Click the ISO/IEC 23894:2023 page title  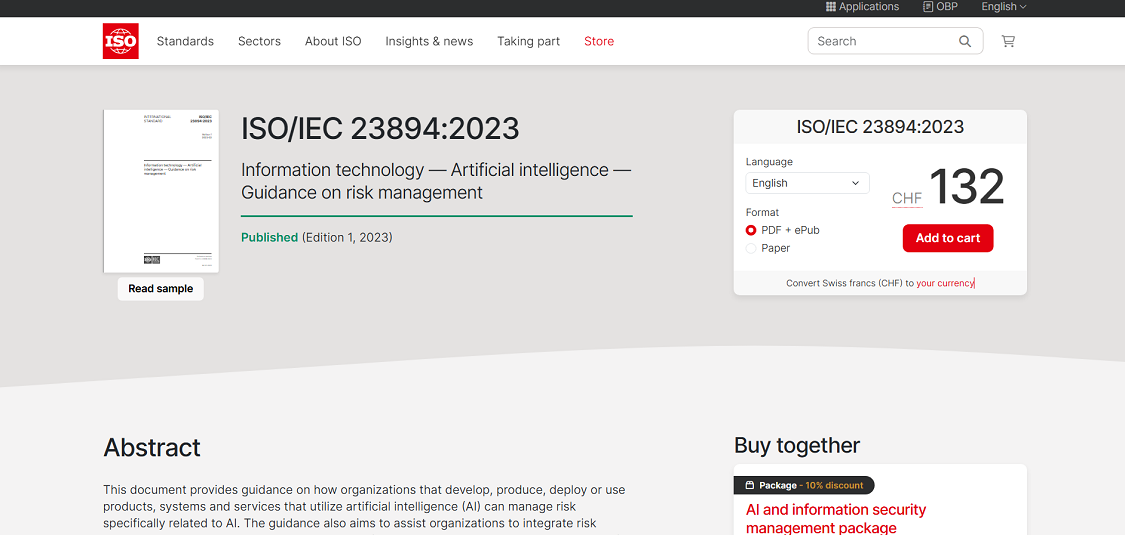380,129
